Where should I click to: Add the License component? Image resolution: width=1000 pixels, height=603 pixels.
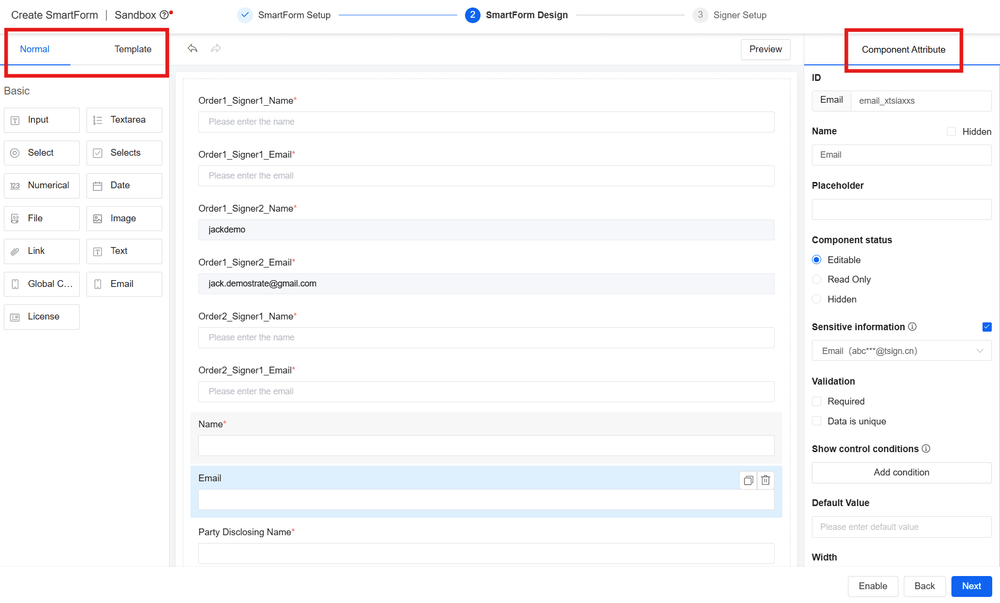(41, 317)
